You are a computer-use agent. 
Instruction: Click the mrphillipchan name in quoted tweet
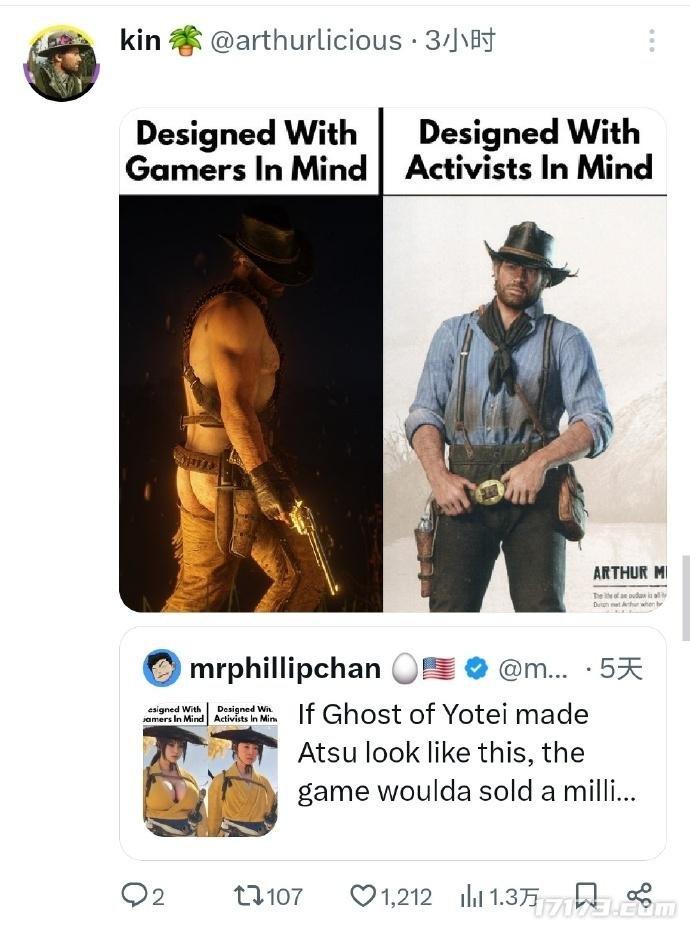click(x=285, y=668)
